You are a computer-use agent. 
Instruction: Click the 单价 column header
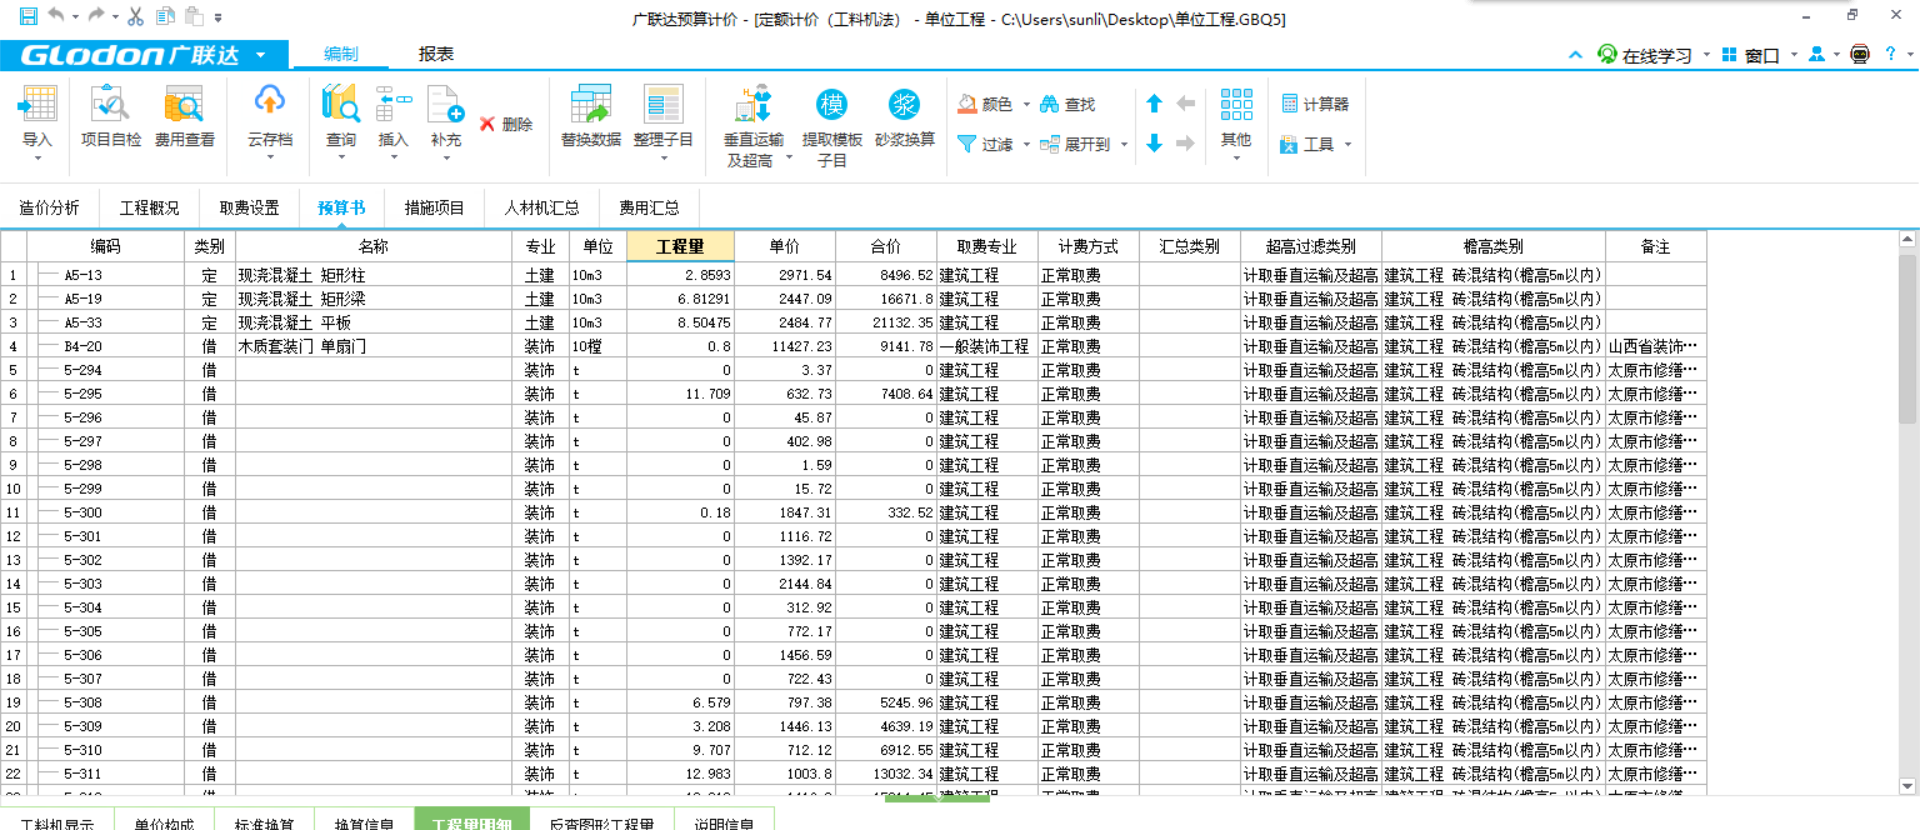tap(785, 246)
